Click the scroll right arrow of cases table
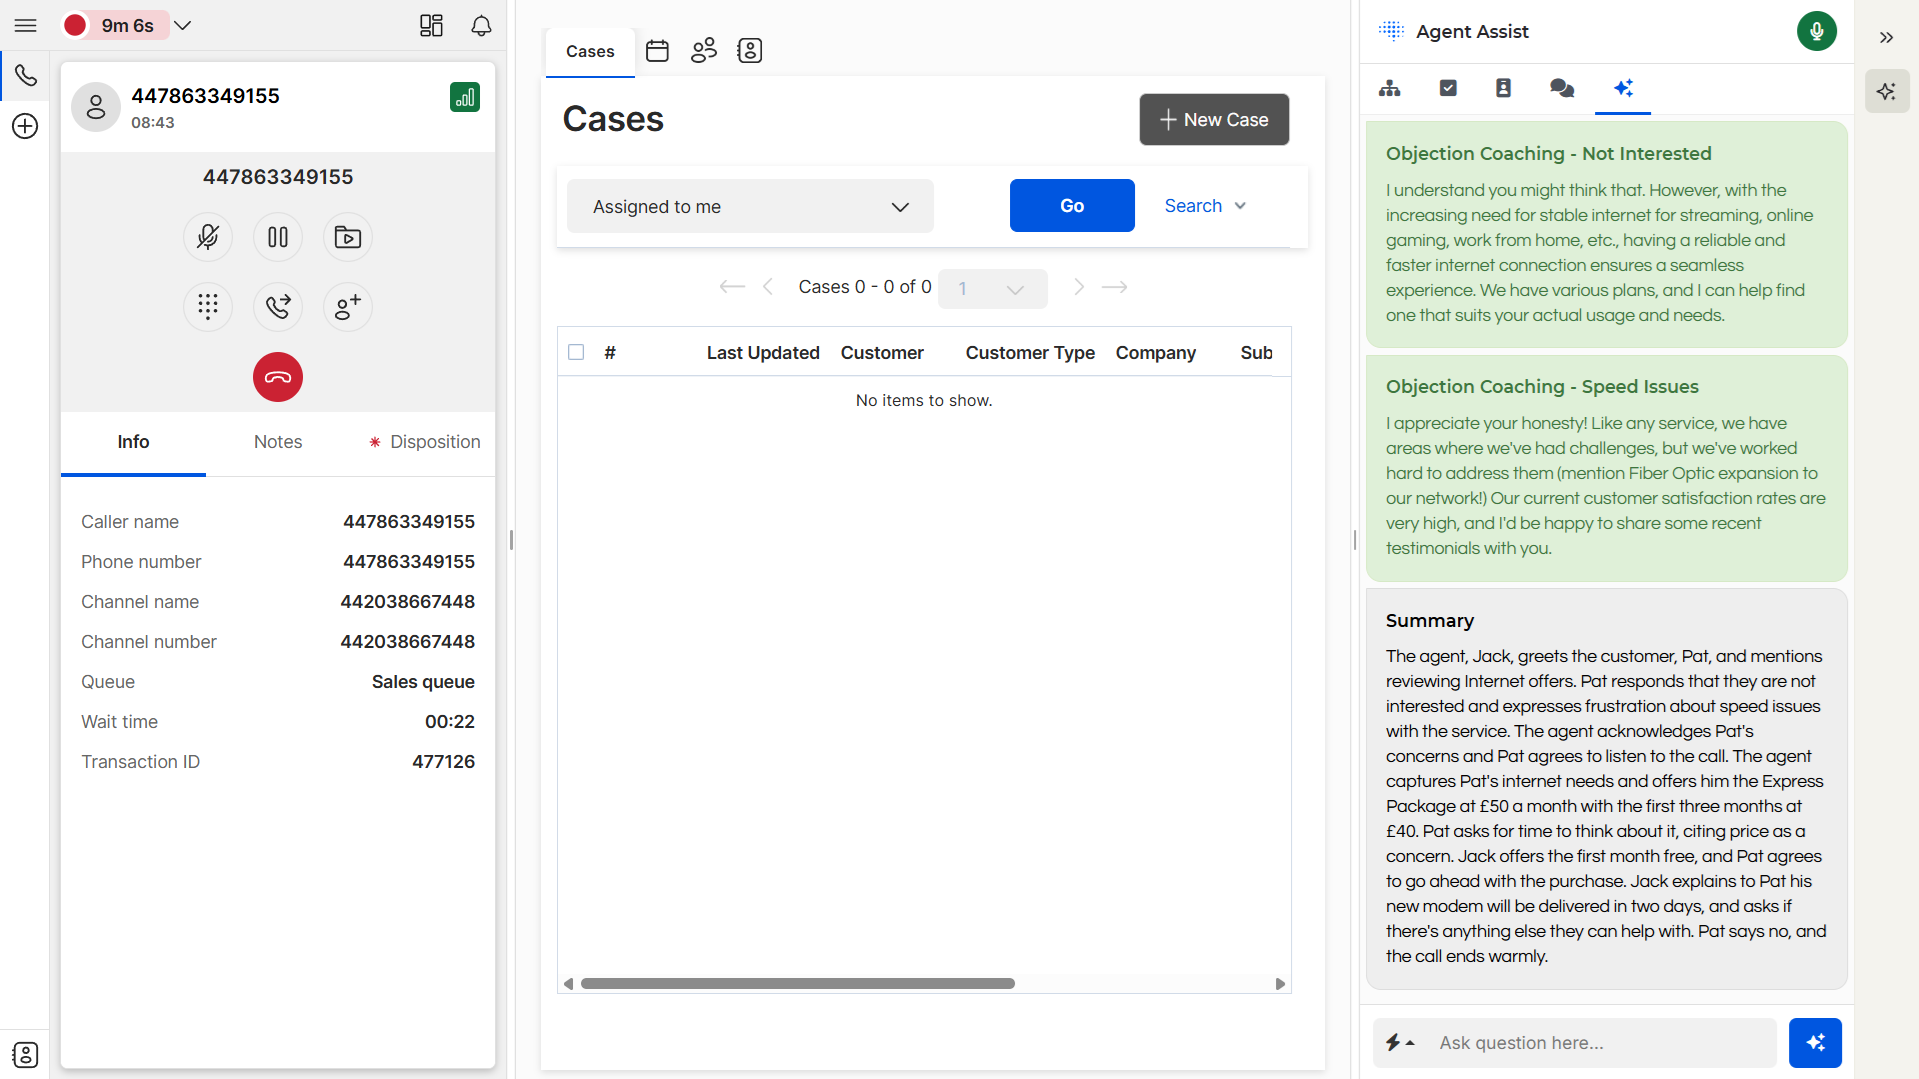Viewport: 1919px width, 1079px height. pyautogui.click(x=1280, y=984)
